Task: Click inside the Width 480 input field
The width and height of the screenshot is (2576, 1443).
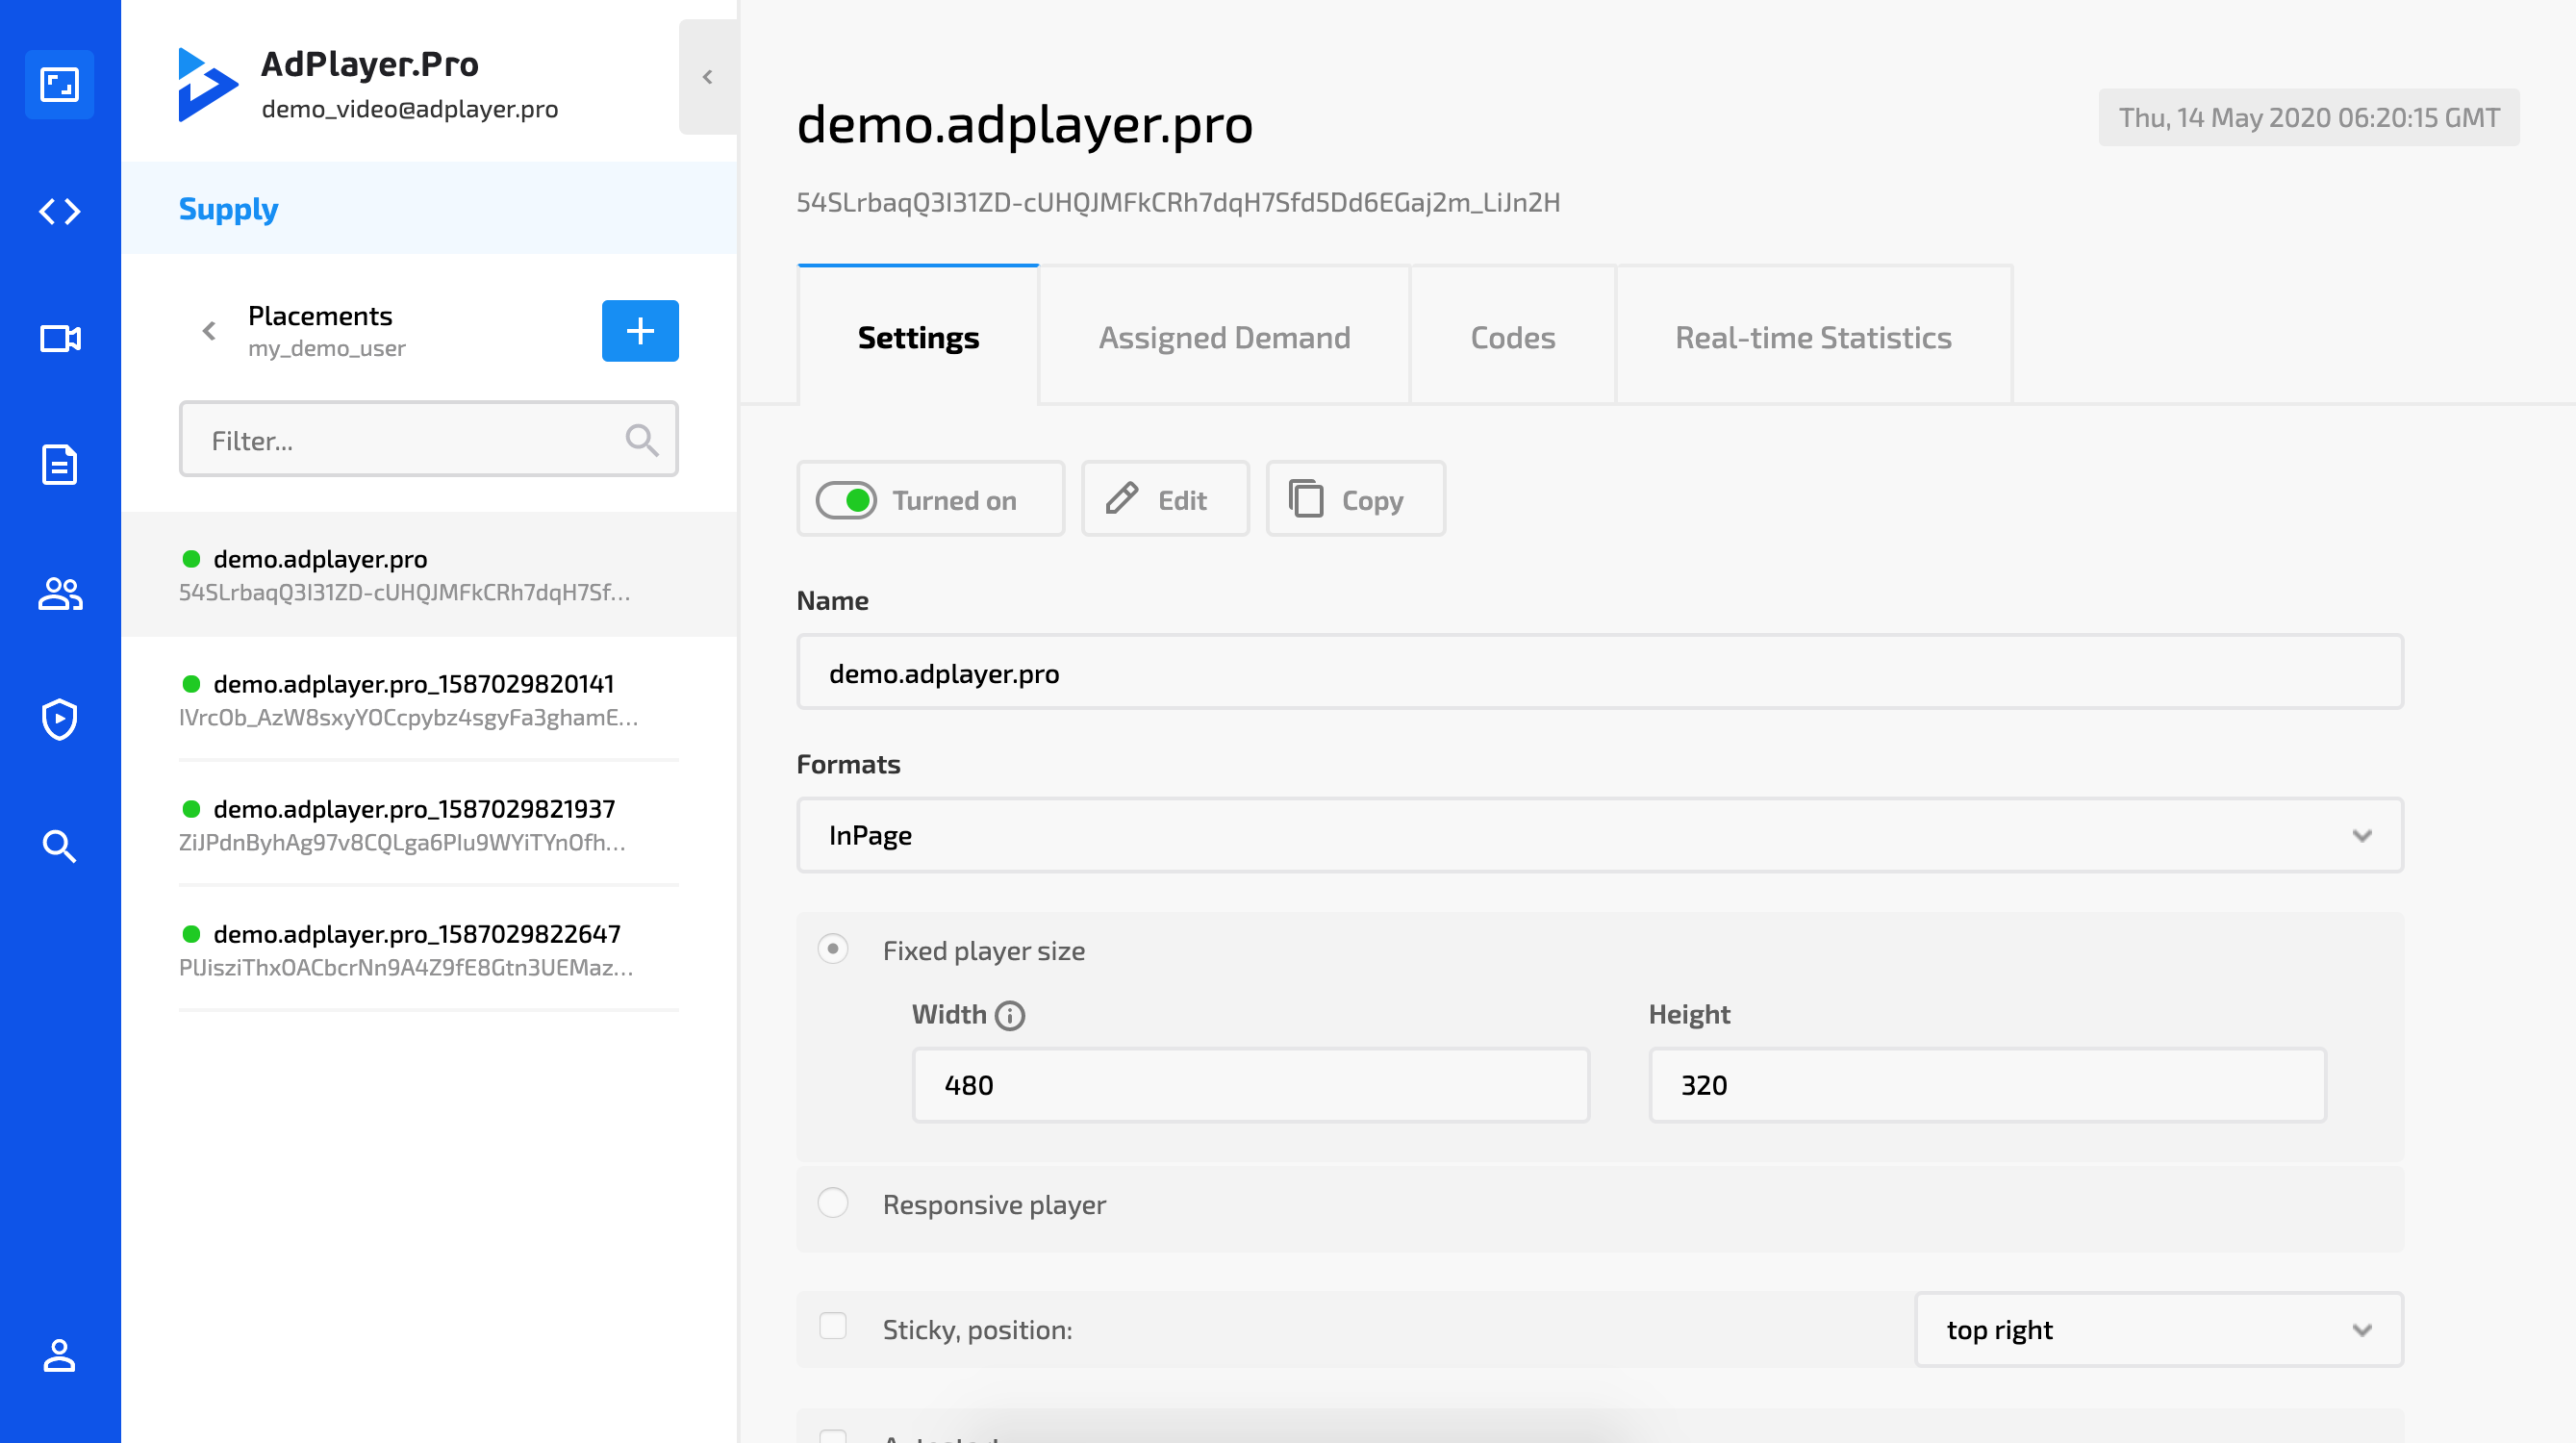Action: point(1250,1084)
